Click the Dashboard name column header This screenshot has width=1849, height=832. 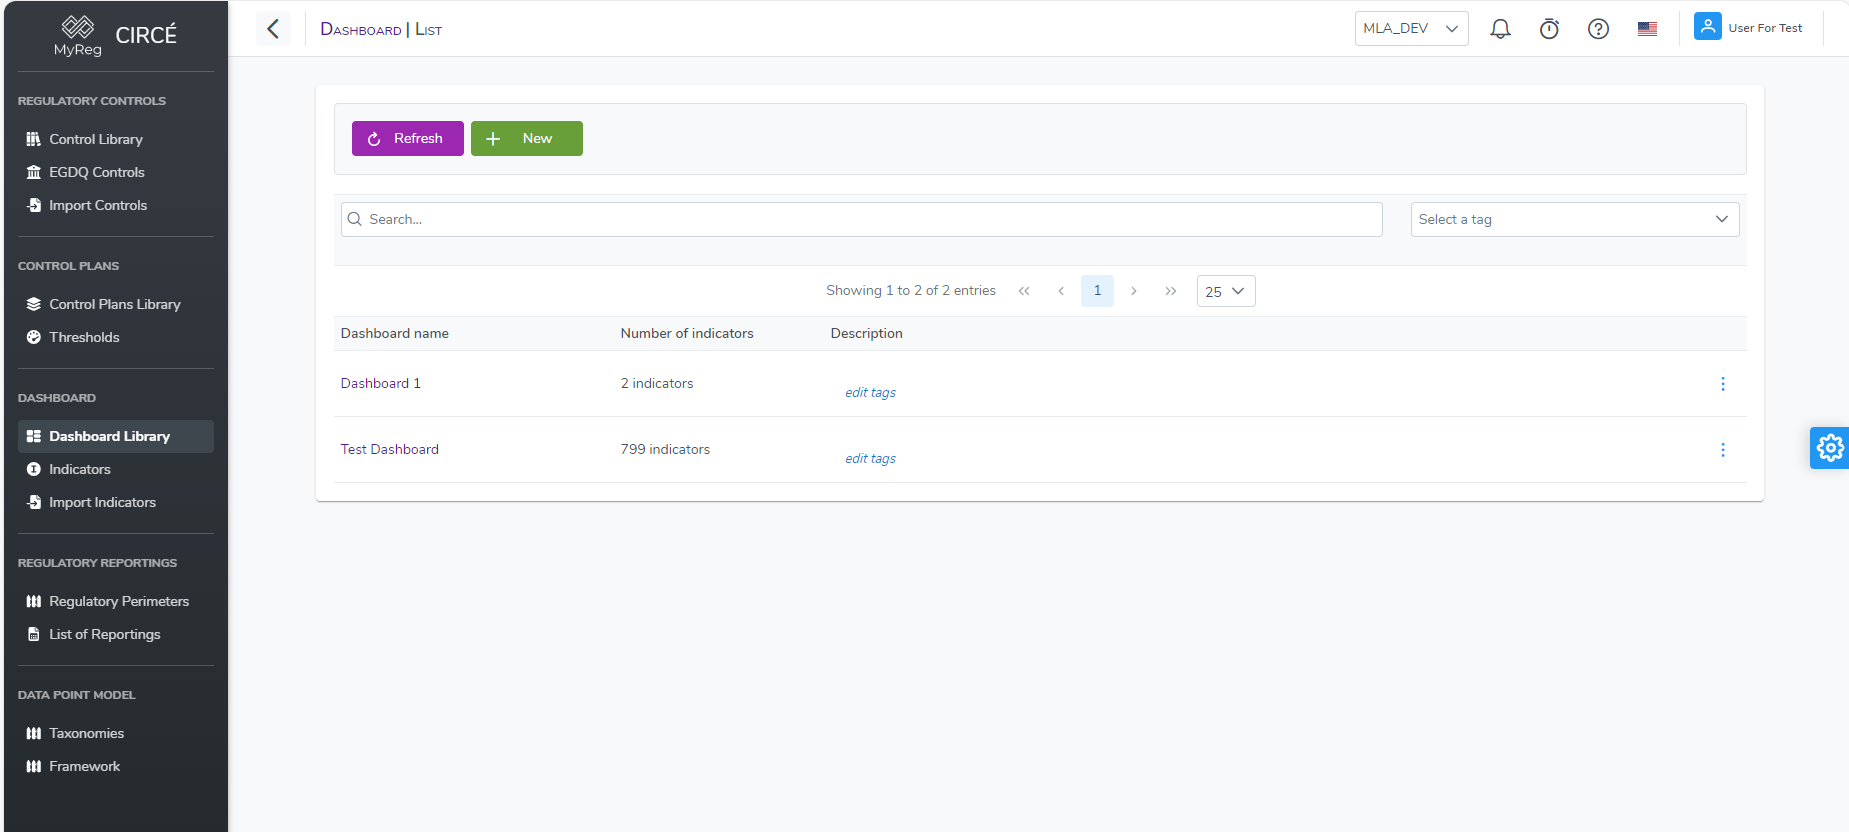395,333
